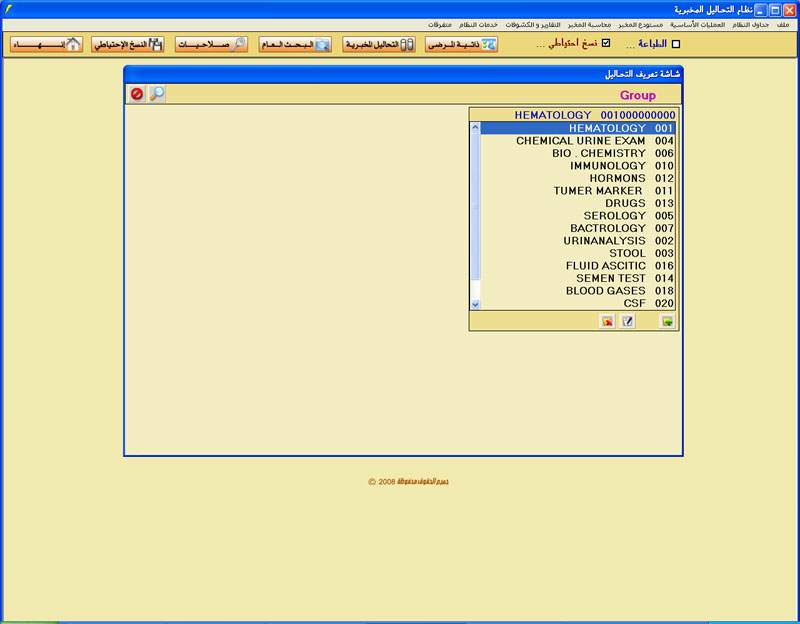Click the backup (النسخ الإحتياطي) toolbar button

(x=127, y=45)
